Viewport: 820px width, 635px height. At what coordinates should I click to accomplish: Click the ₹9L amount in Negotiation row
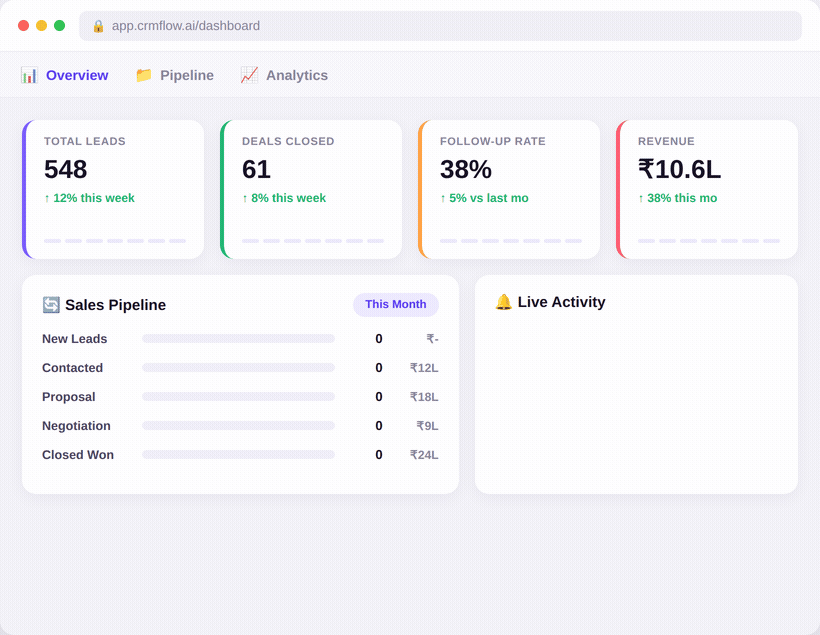427,426
